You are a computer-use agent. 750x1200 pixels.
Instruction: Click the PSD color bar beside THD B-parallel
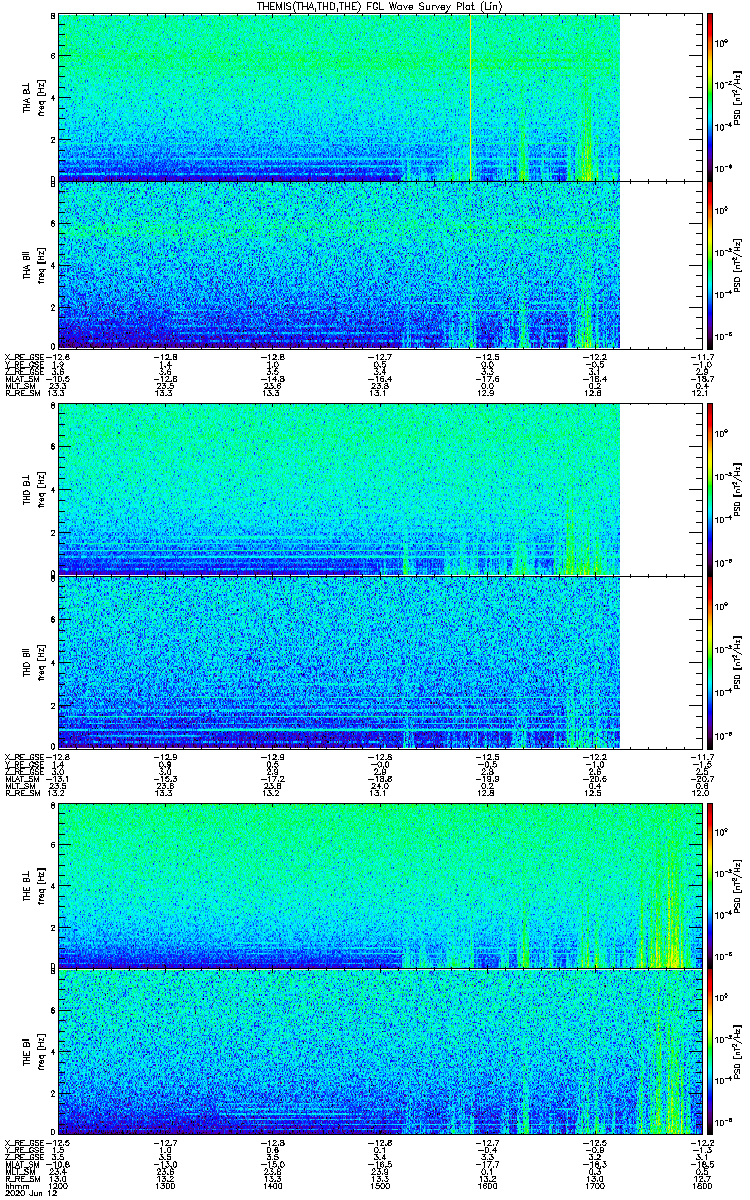710,660
